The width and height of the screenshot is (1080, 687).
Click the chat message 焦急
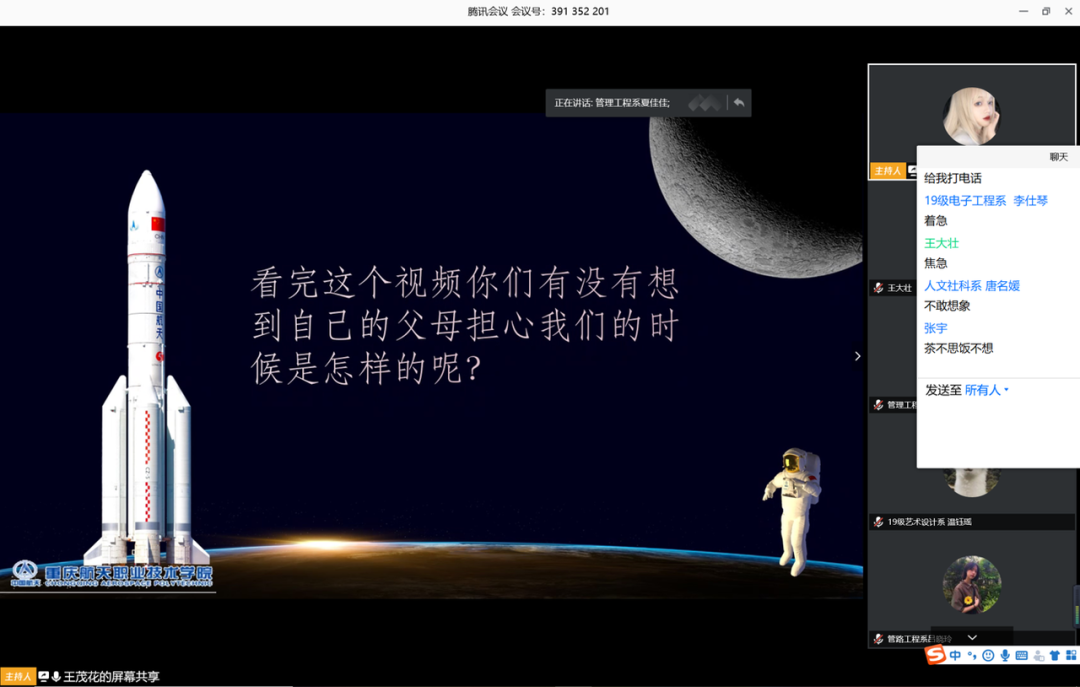[x=935, y=263]
